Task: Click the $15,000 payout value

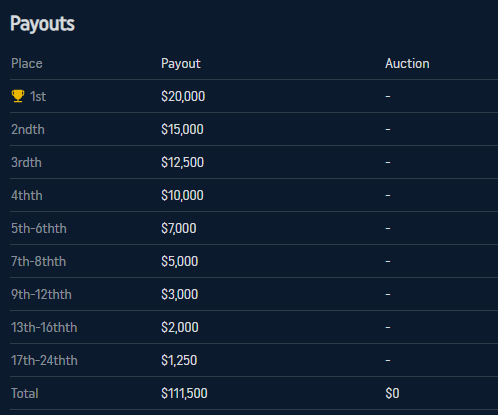Action: point(182,129)
